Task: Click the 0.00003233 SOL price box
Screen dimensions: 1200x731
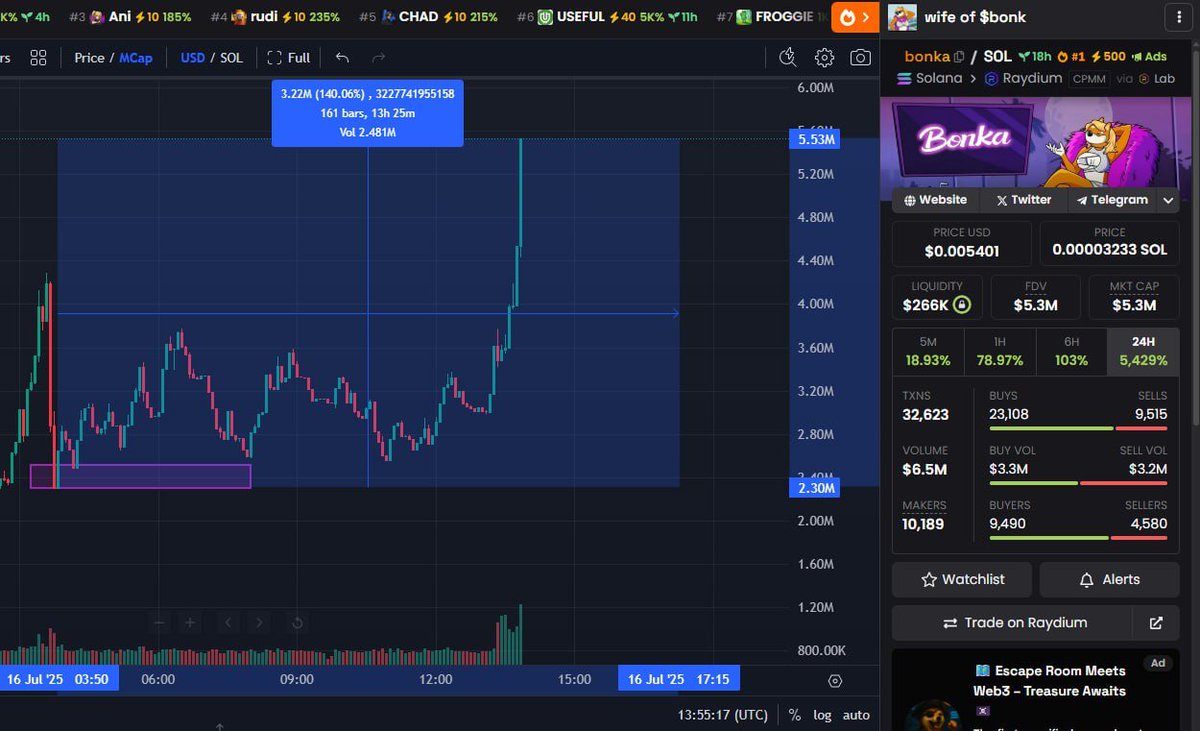Action: point(1109,243)
